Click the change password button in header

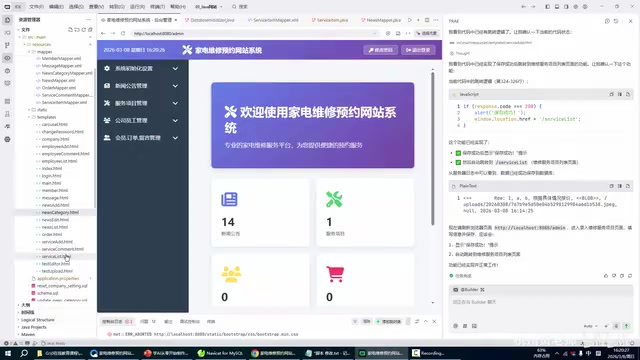(x=380, y=50)
